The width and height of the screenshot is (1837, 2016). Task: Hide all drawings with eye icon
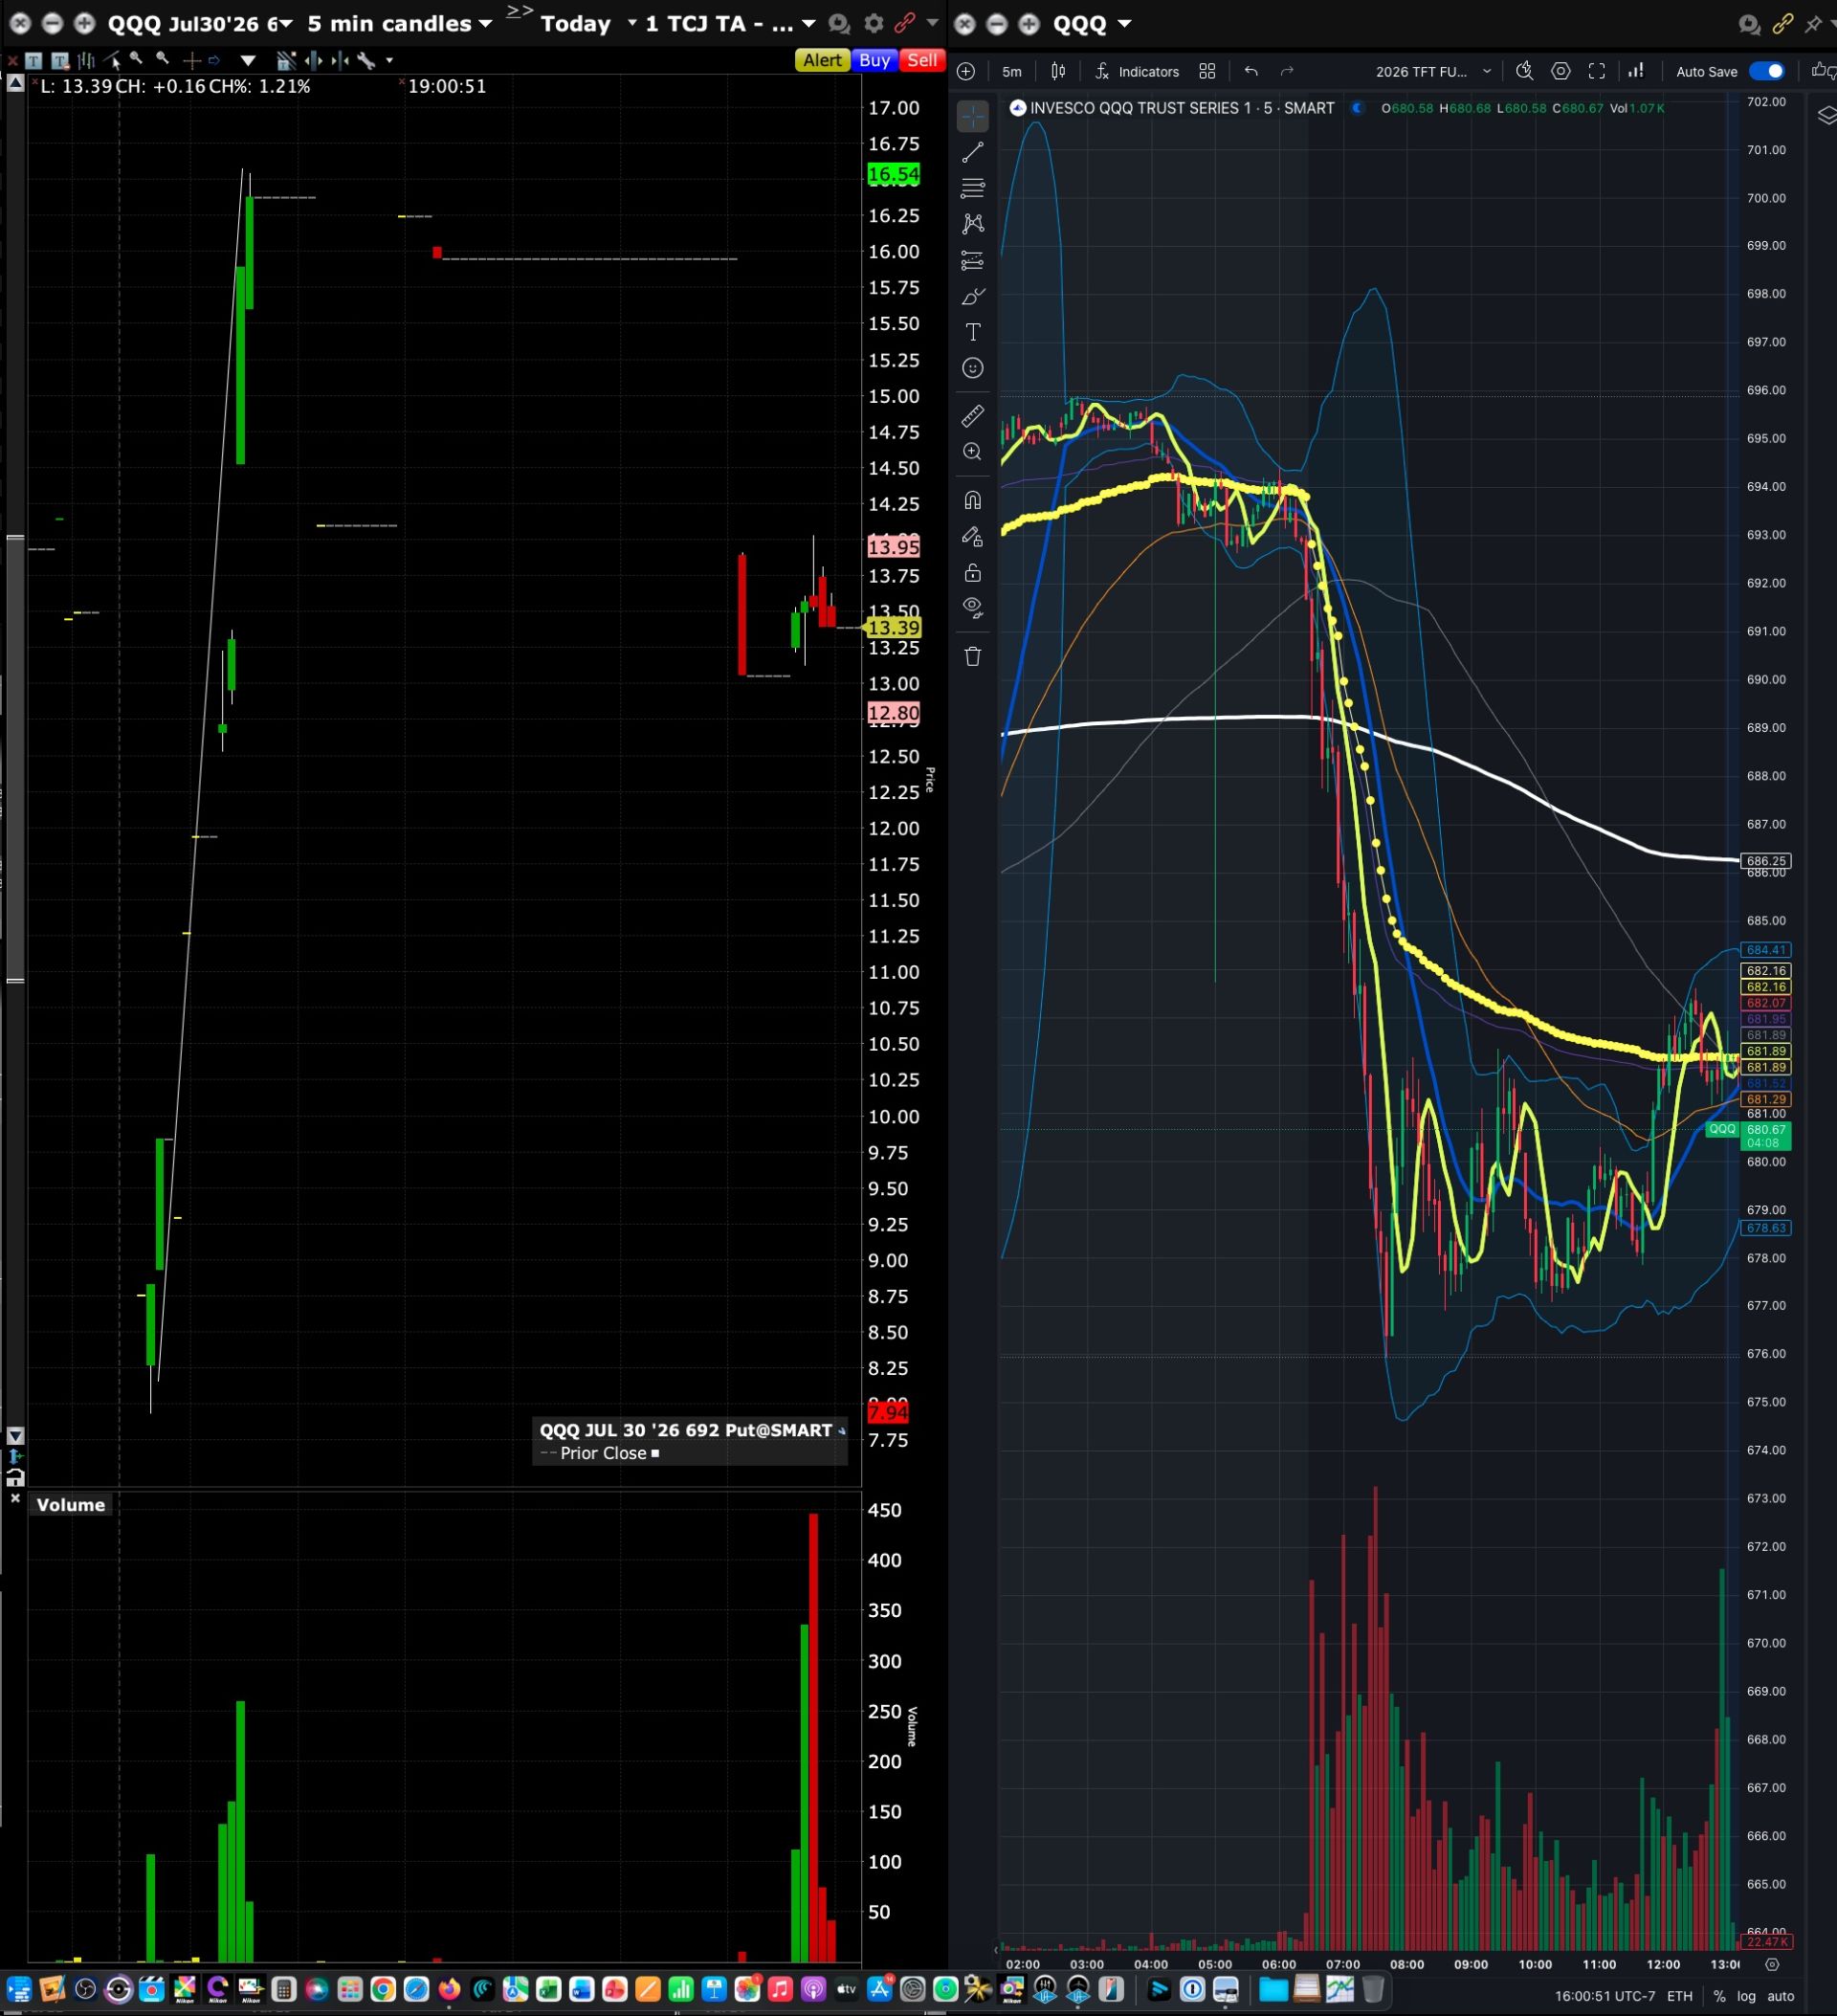click(x=972, y=608)
